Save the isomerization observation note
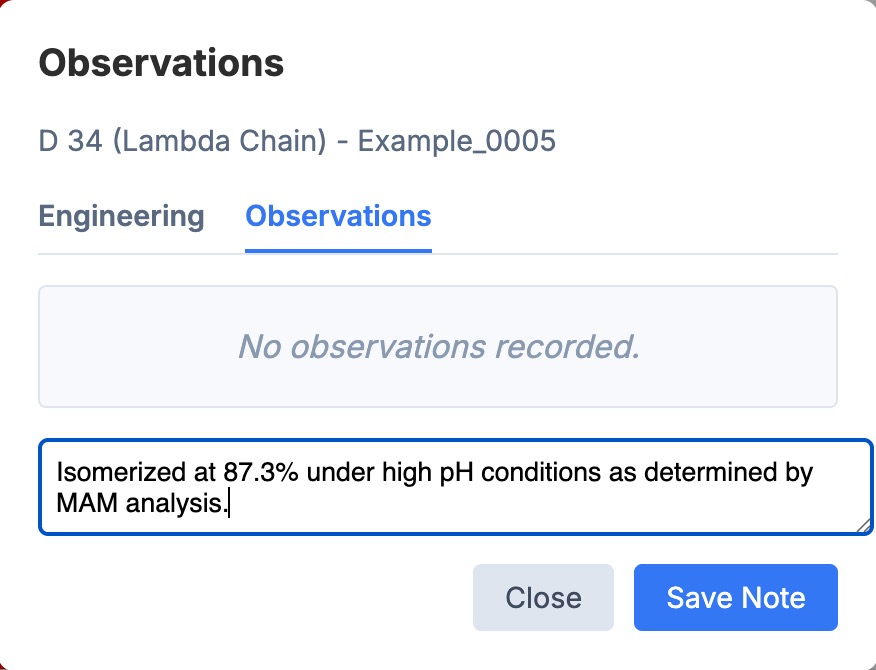Image resolution: width=876 pixels, height=670 pixels. click(735, 597)
